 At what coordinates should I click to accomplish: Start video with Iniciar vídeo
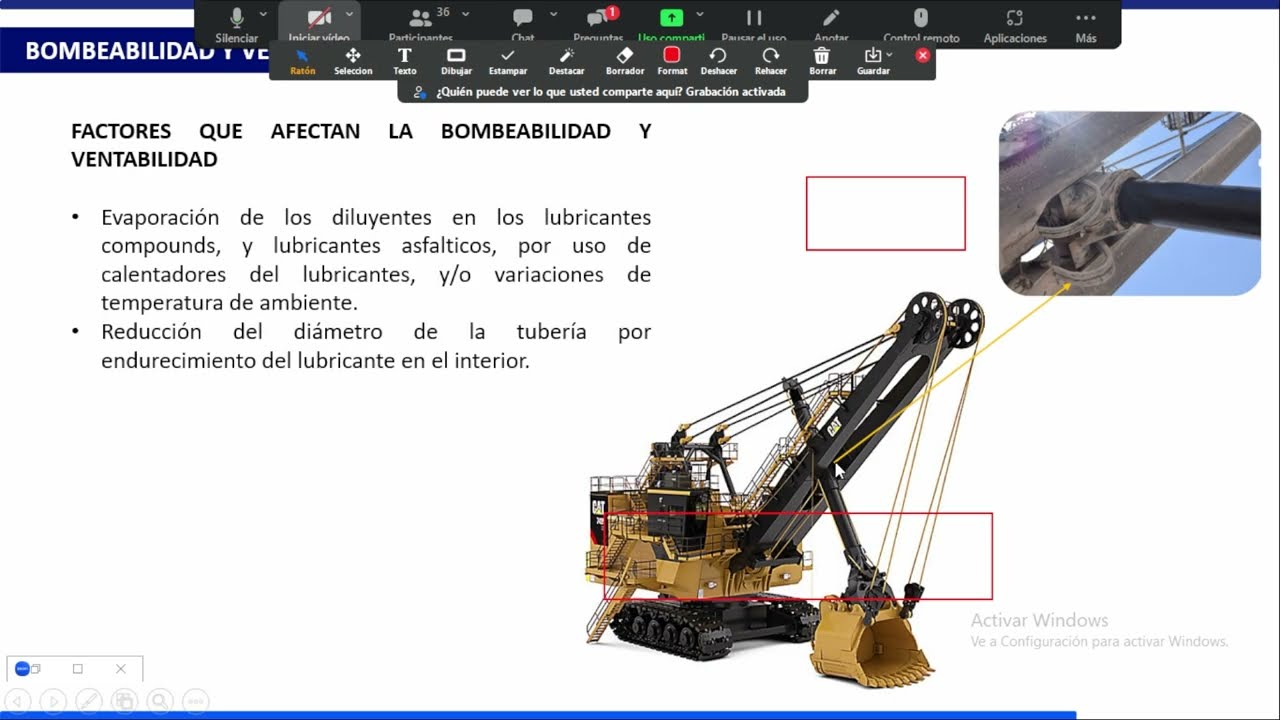tap(319, 24)
